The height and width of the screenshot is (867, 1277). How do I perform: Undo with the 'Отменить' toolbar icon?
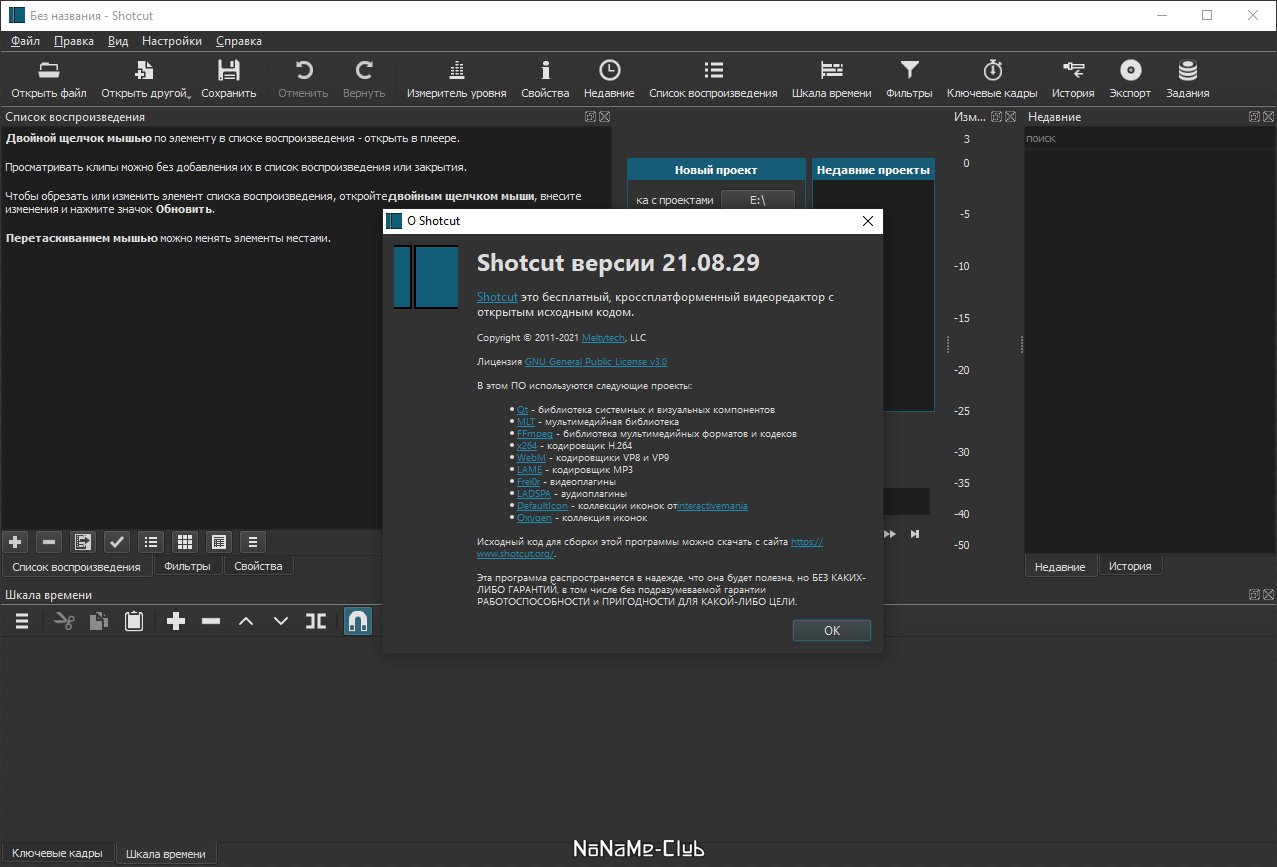(x=303, y=80)
